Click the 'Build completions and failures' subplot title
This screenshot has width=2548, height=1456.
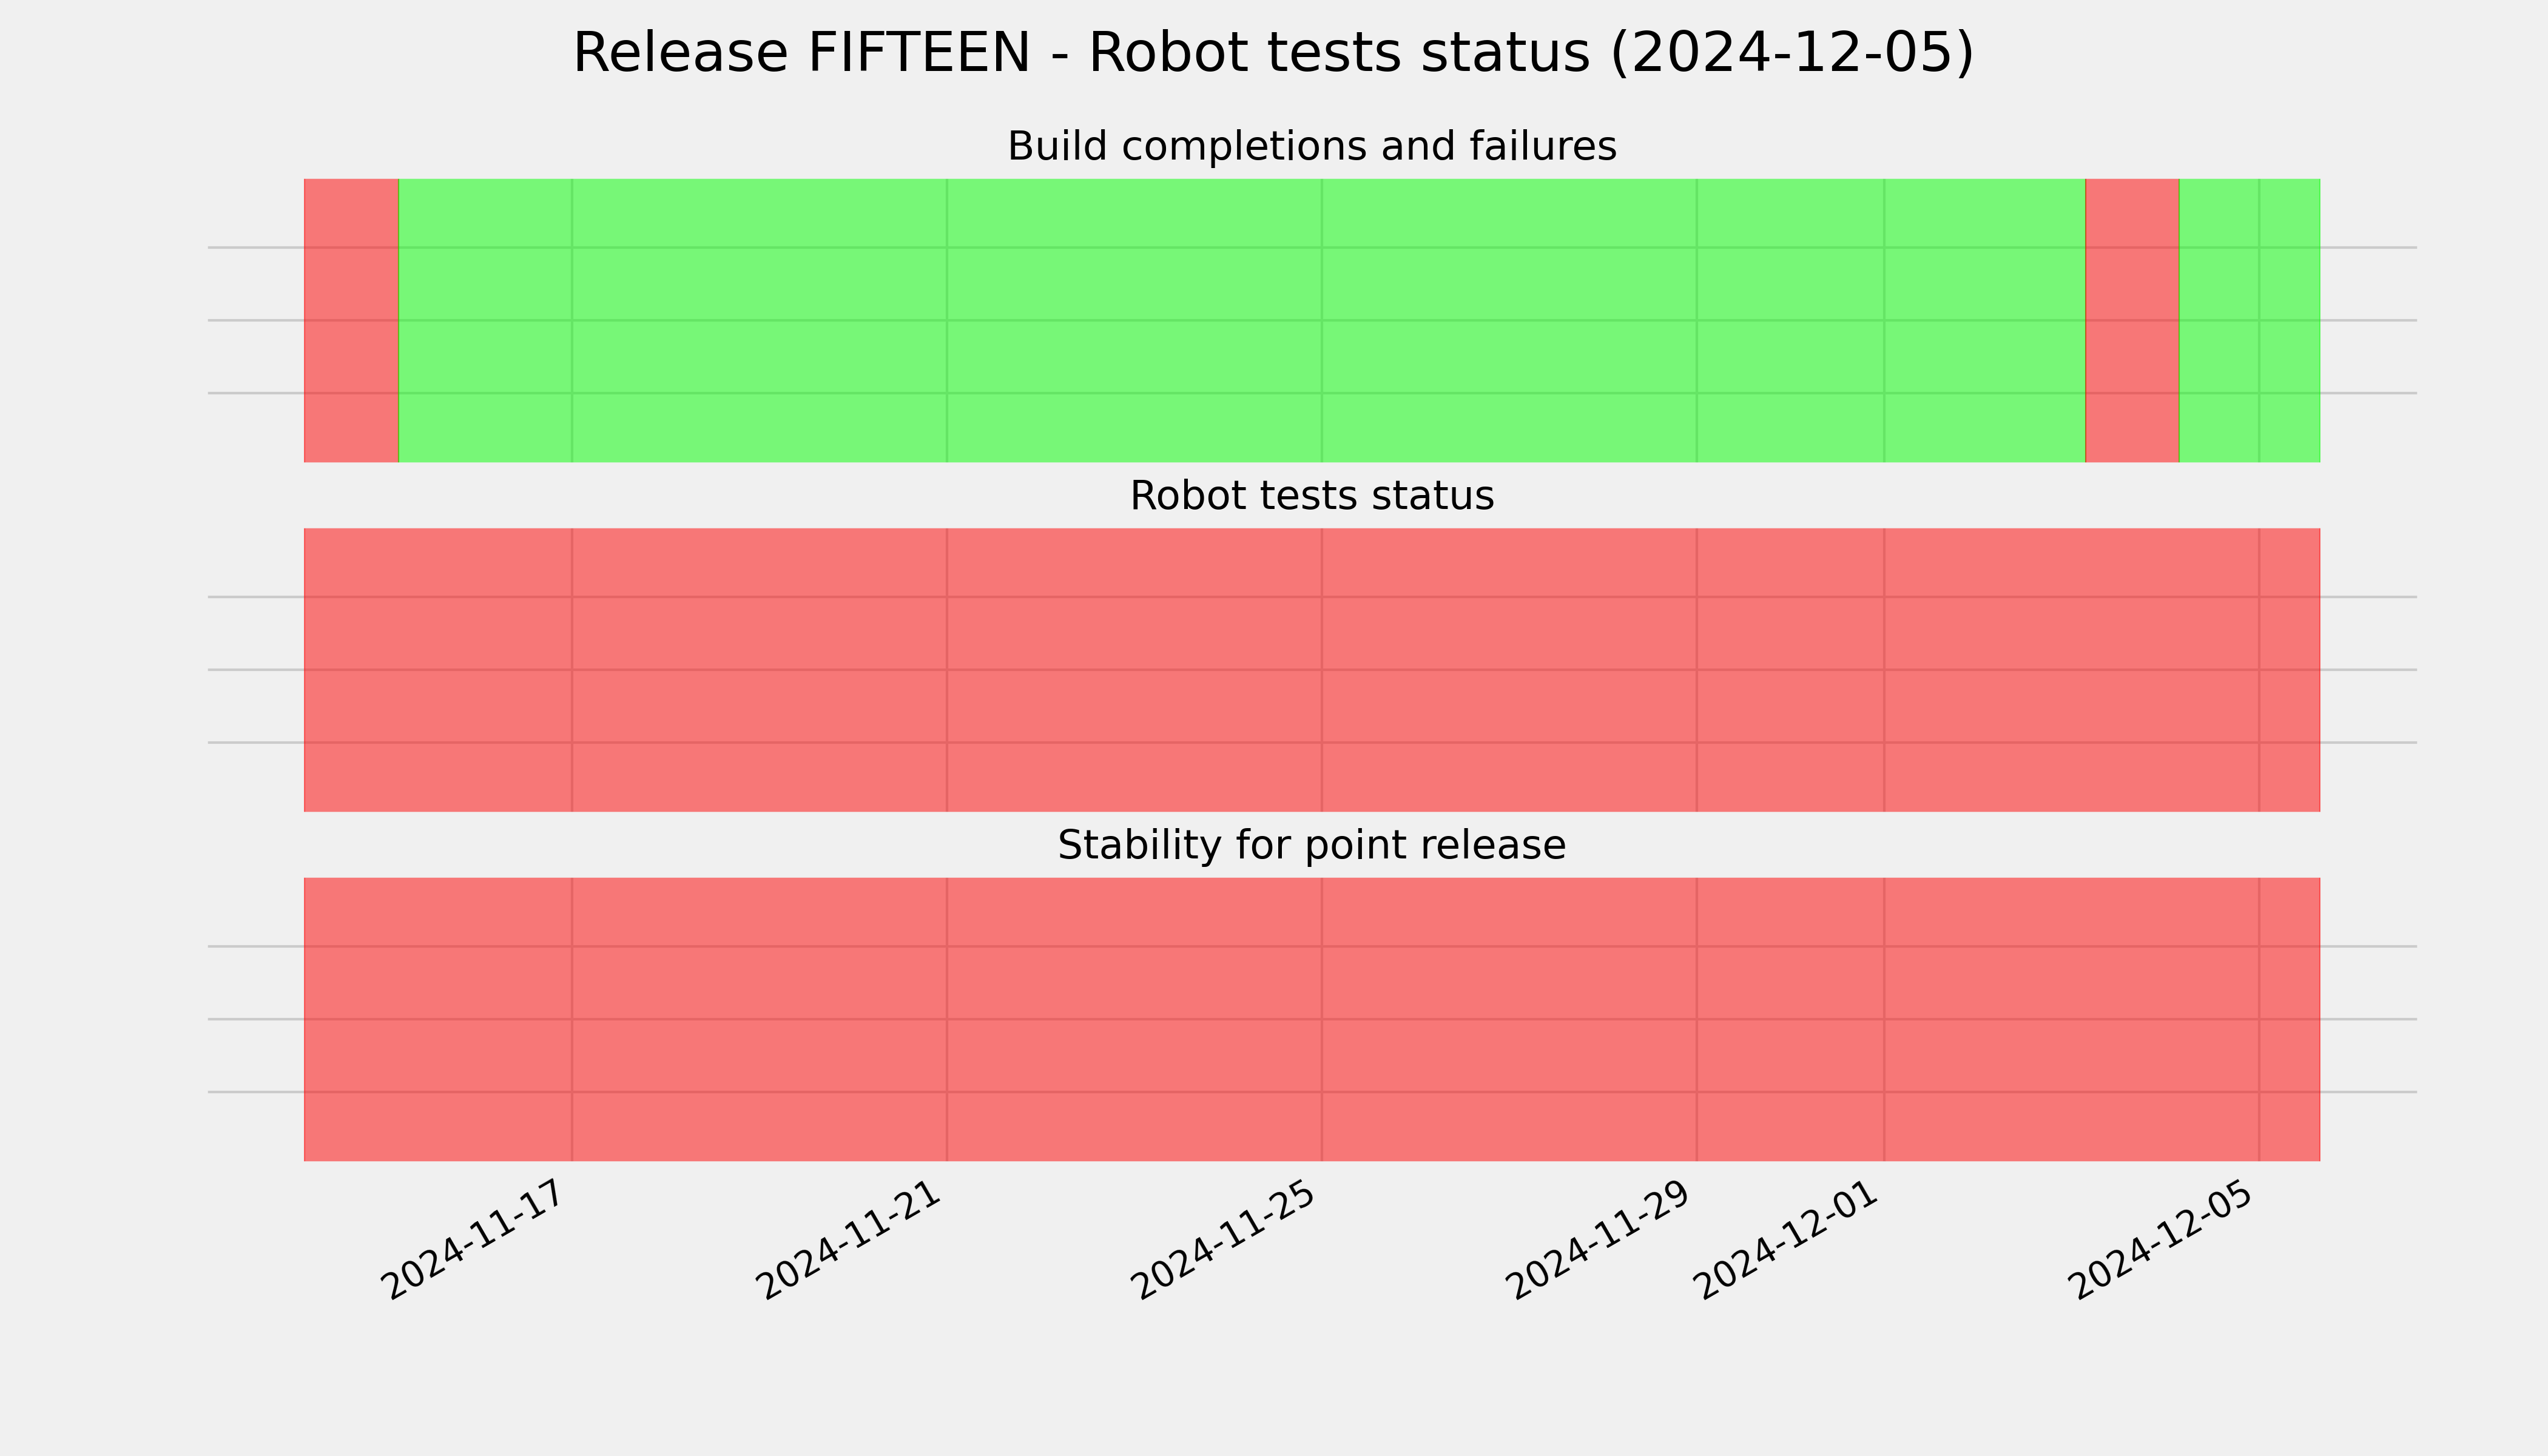click(1311, 146)
